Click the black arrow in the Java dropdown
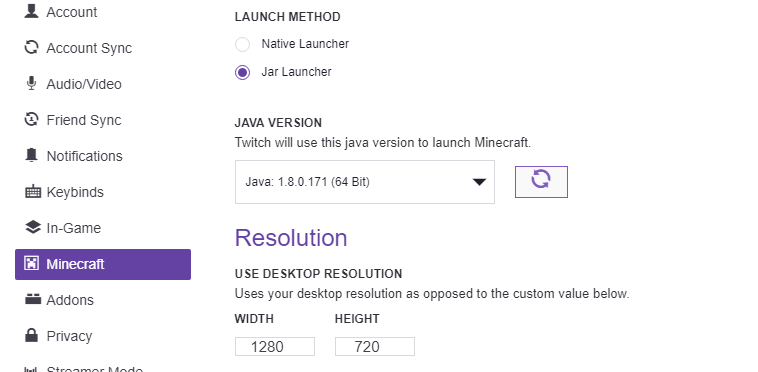 479,182
